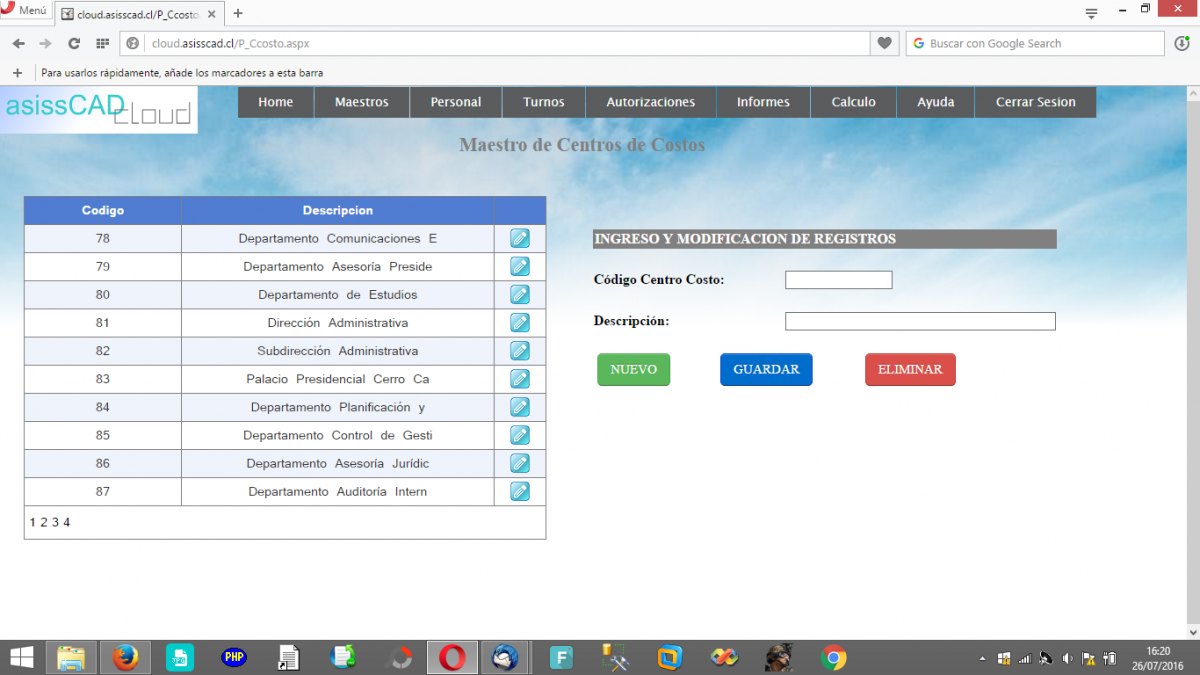Open the Personal menu
The image size is (1200, 675).
456,102
